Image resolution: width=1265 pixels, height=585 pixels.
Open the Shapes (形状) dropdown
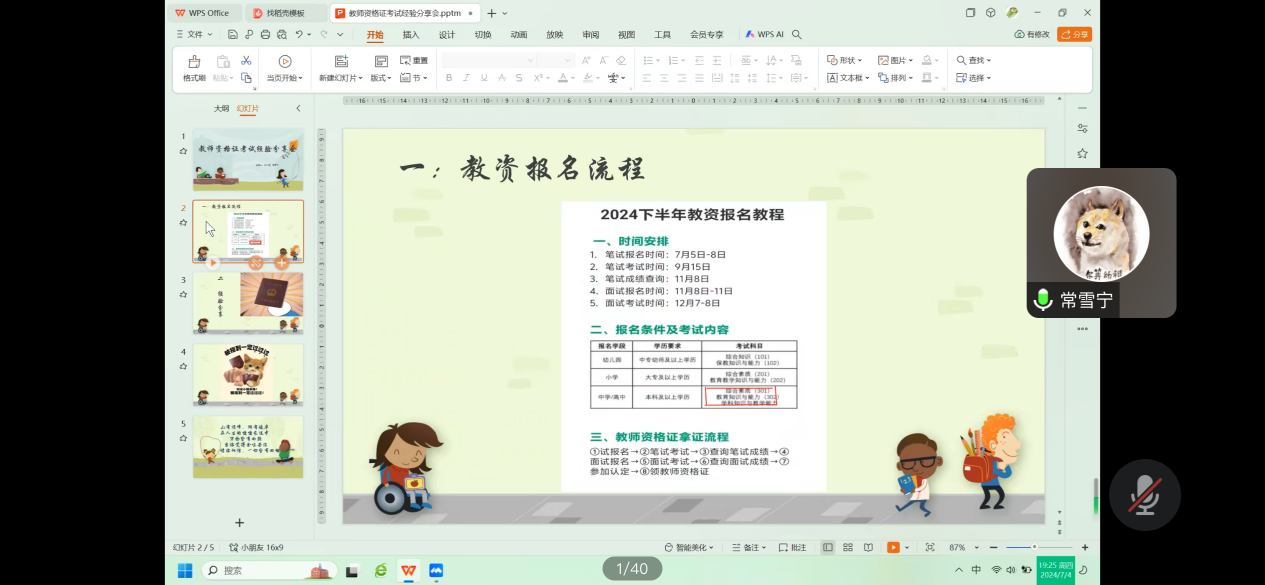tap(846, 60)
